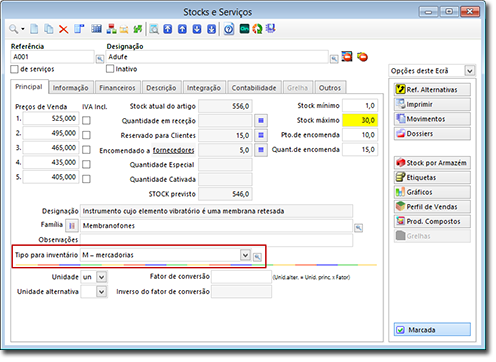The image size is (496, 362).
Task: Click the magnifier search icon in toolbar
Action: coord(13,29)
